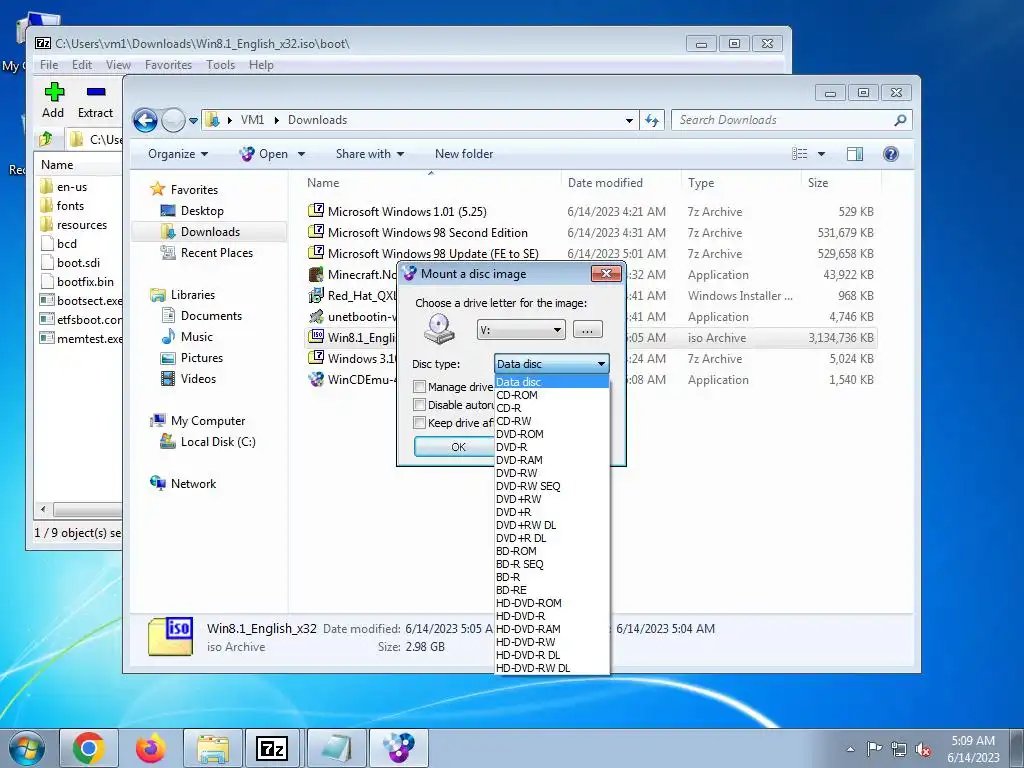Open File Explorer taskbar icon
Image resolution: width=1024 pixels, height=768 pixels.
[x=212, y=748]
